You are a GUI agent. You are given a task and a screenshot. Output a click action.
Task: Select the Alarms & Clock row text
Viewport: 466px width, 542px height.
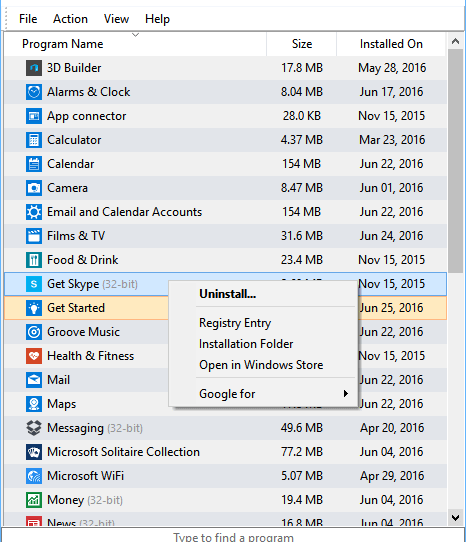tap(89, 92)
